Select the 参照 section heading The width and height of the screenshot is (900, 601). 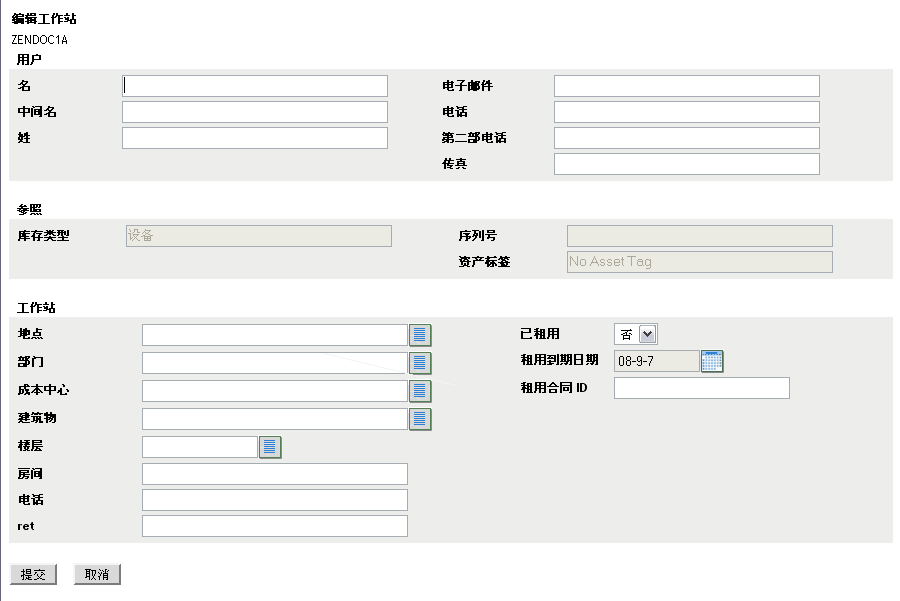tap(29, 210)
